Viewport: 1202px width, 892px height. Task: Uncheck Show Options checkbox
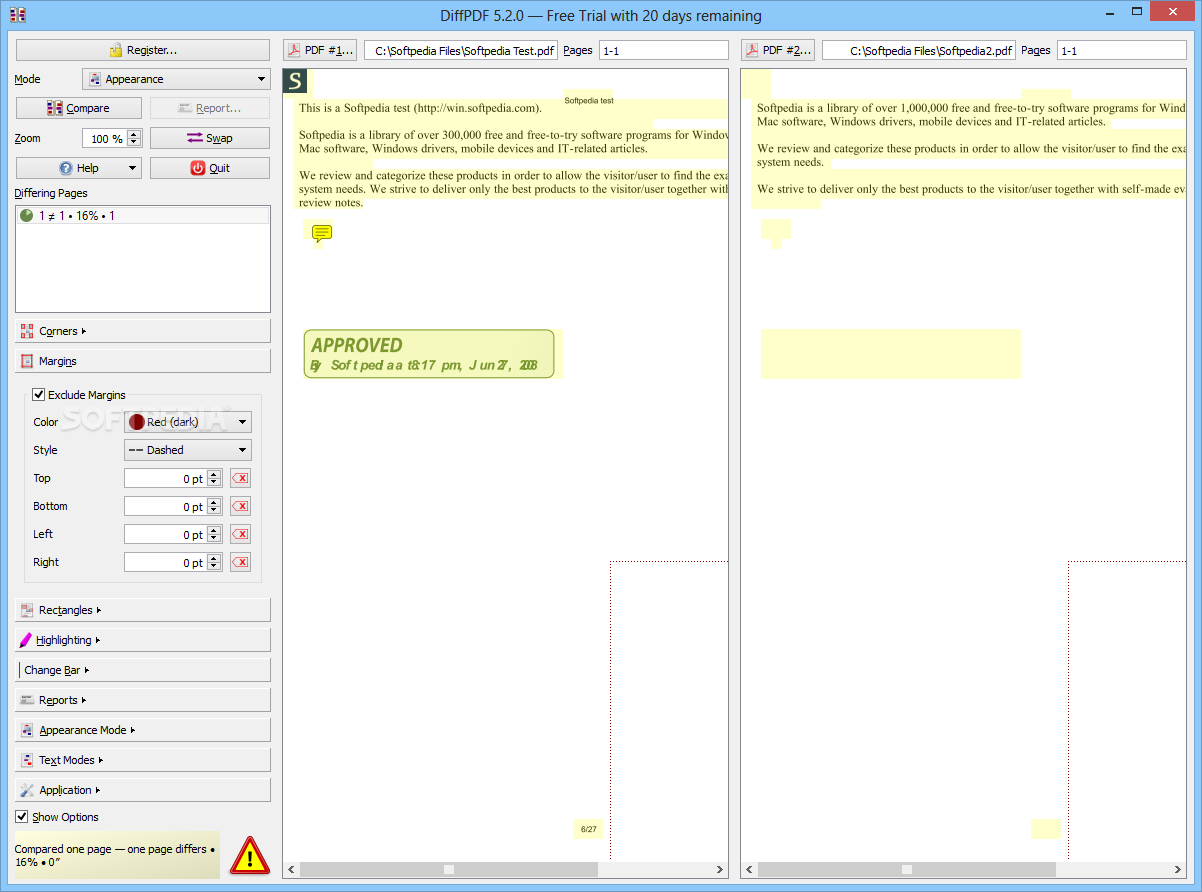pos(22,817)
